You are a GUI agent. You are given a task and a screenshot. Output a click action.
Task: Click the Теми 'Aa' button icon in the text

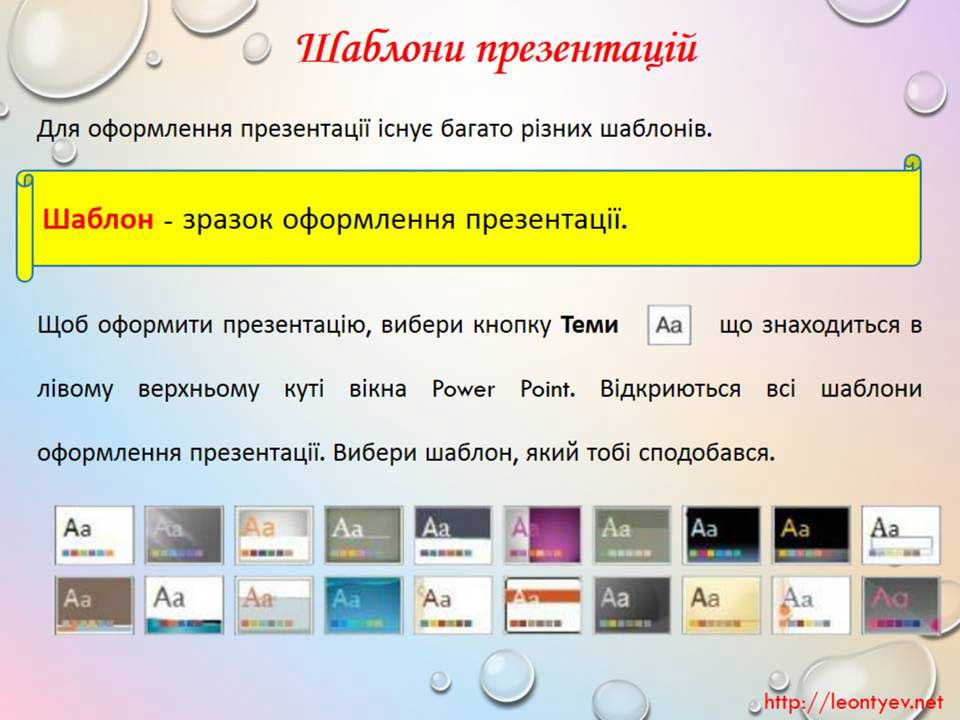tap(670, 326)
